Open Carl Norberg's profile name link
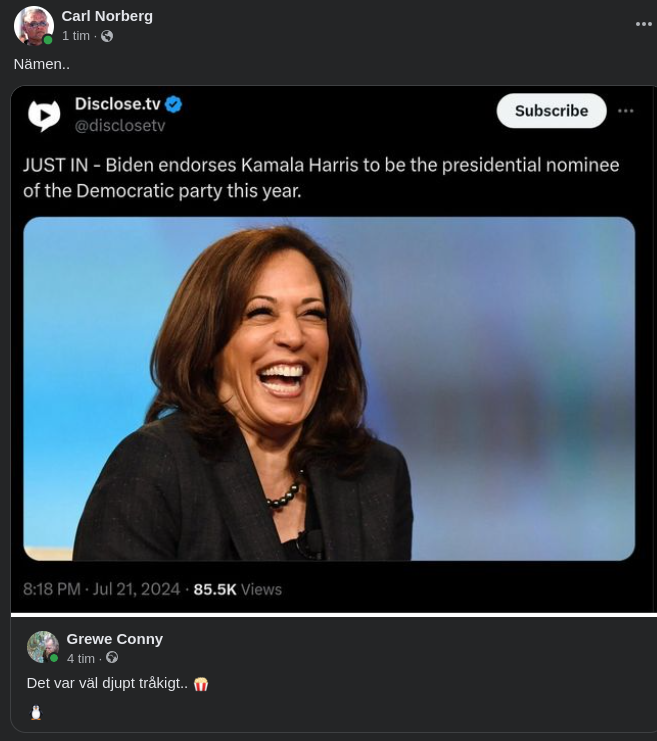The height and width of the screenshot is (741, 657). (107, 16)
